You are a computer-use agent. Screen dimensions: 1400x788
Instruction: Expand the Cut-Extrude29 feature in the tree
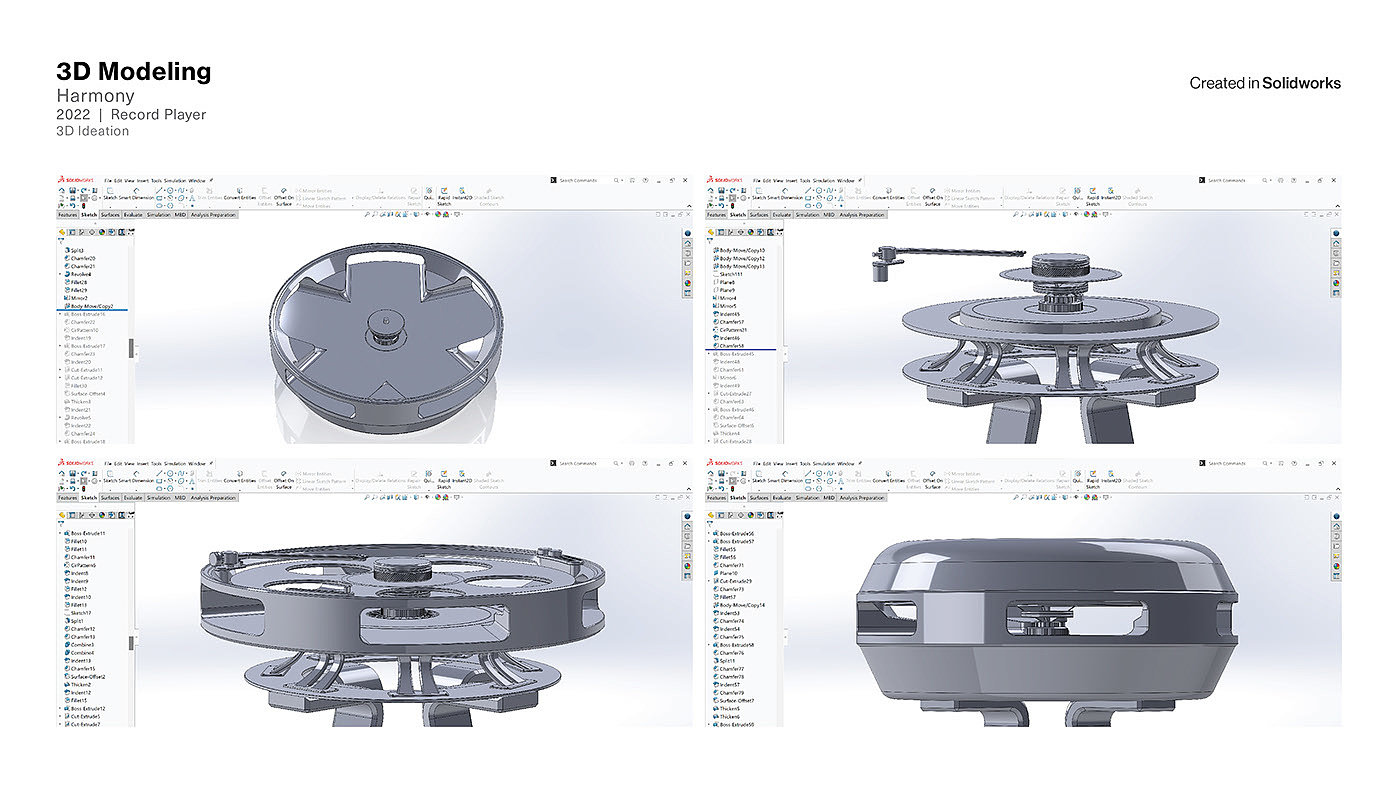(x=709, y=581)
